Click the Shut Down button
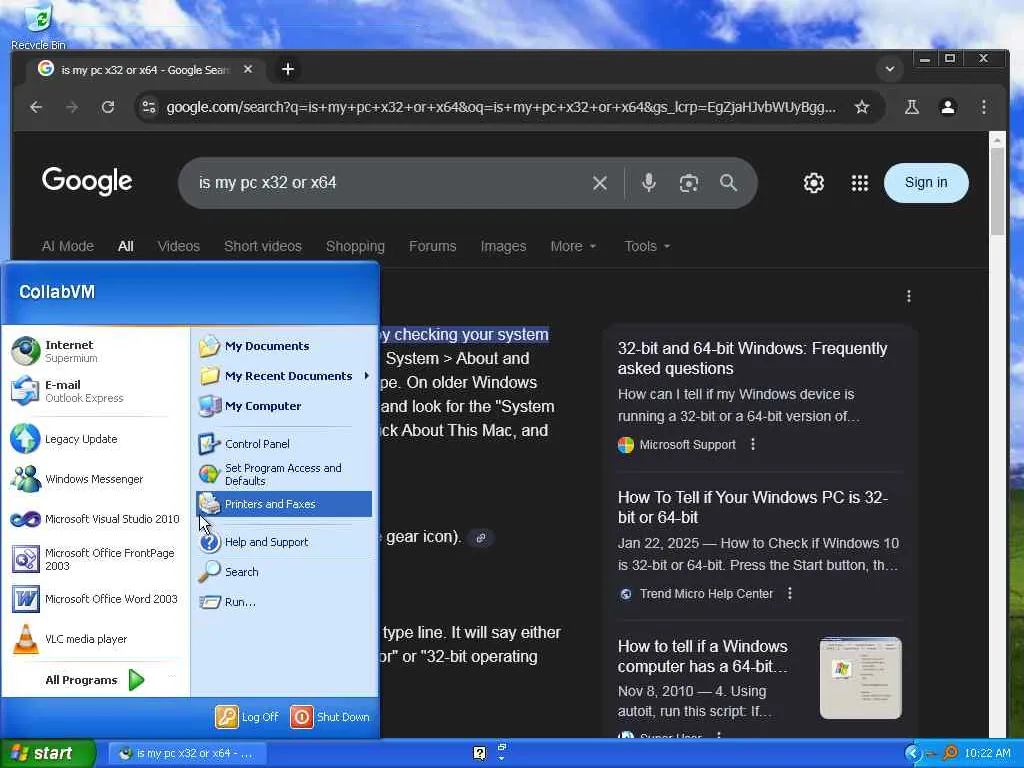Viewport: 1024px width, 768px height. (330, 716)
